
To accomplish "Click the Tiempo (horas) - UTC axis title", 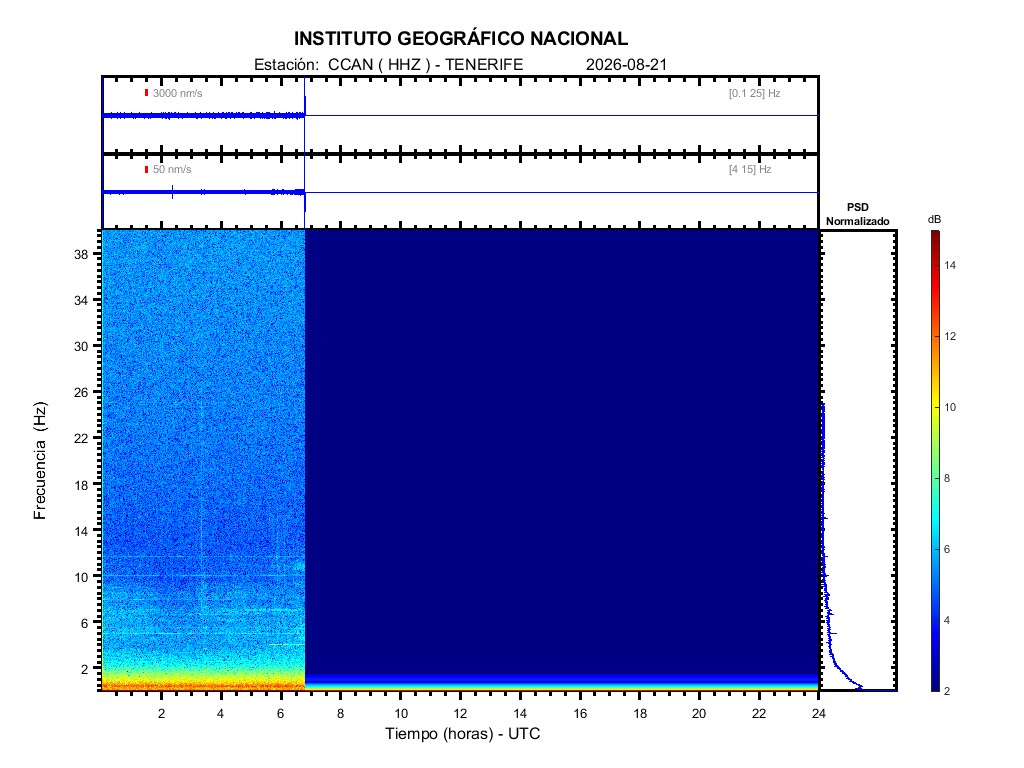I will point(462,733).
